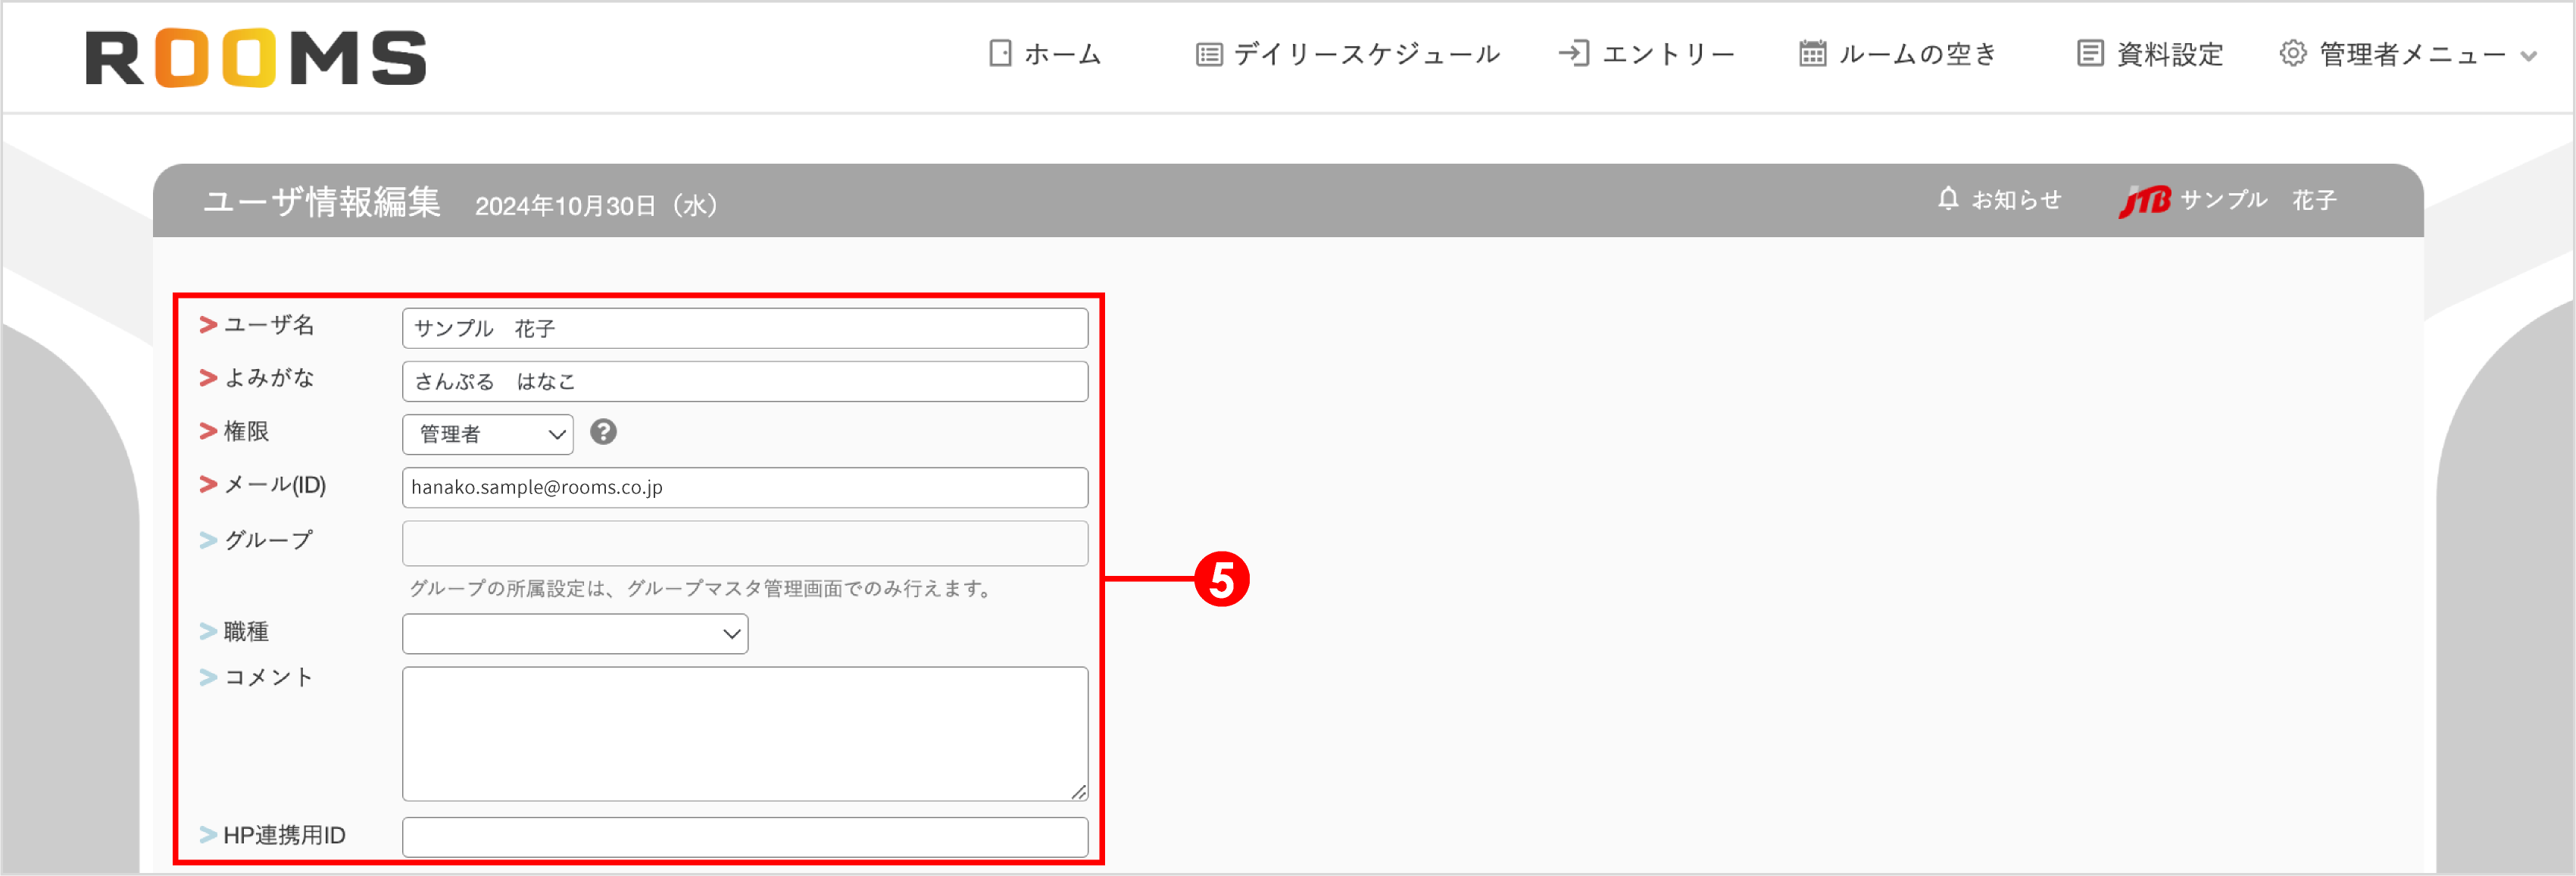Open the 権限 dropdown showing 管理者

(x=487, y=433)
